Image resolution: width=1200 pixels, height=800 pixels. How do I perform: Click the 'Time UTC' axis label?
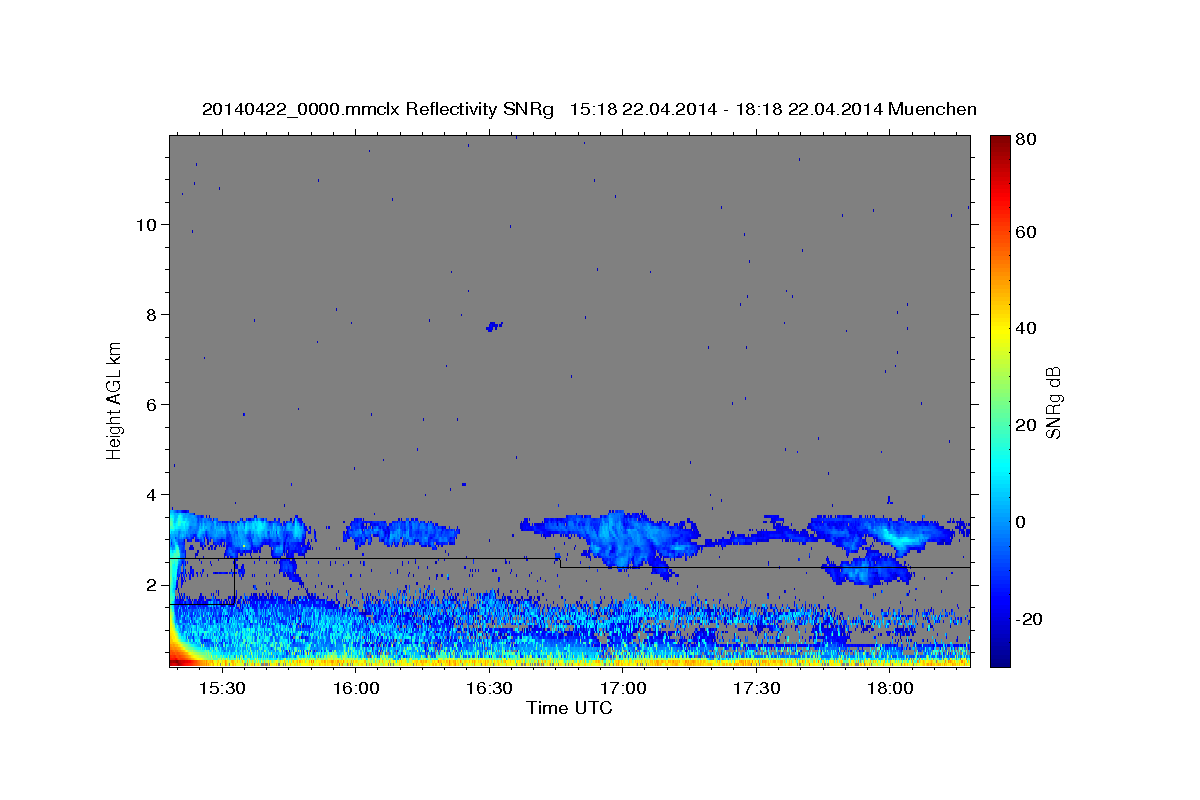coord(569,708)
